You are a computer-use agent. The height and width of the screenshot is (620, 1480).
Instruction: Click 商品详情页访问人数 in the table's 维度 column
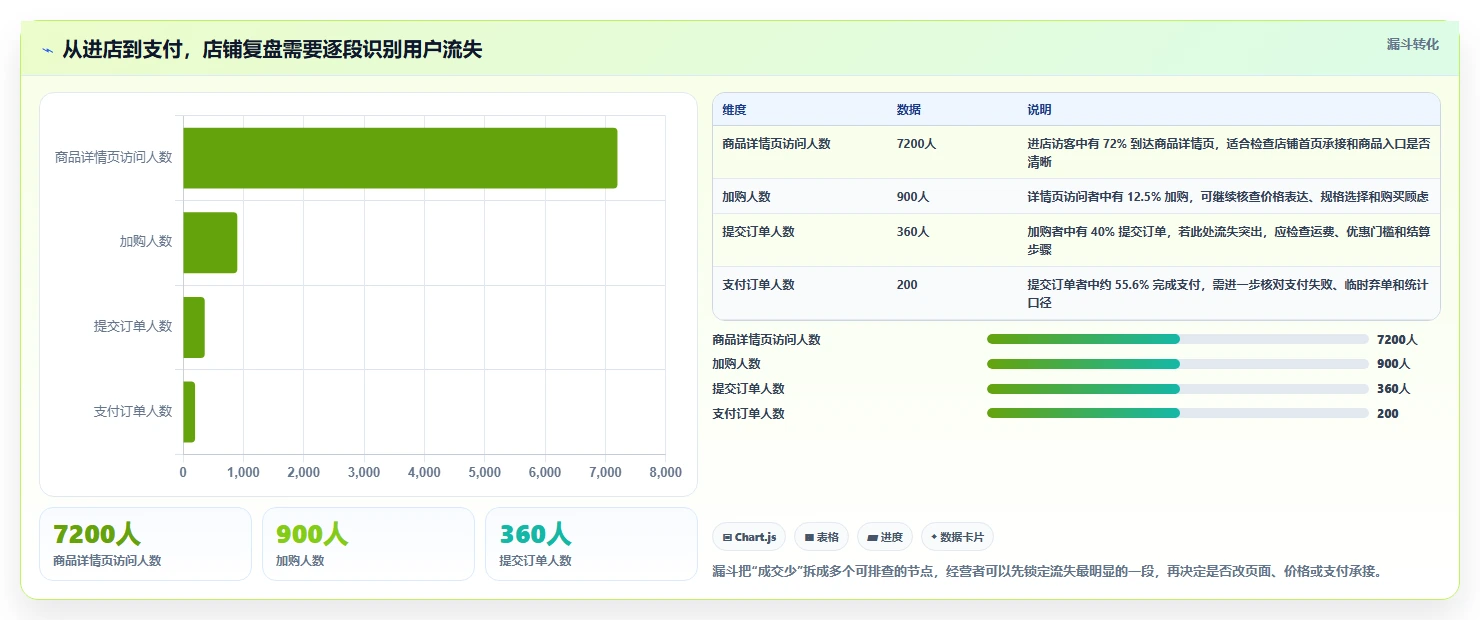[x=776, y=144]
